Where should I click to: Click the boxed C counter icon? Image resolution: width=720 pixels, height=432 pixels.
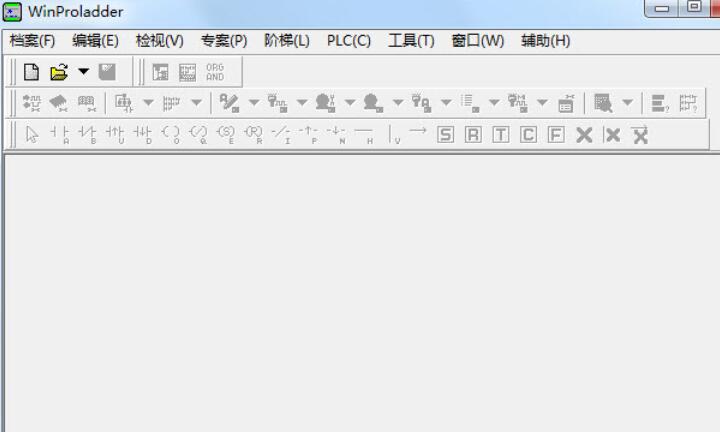pos(528,135)
